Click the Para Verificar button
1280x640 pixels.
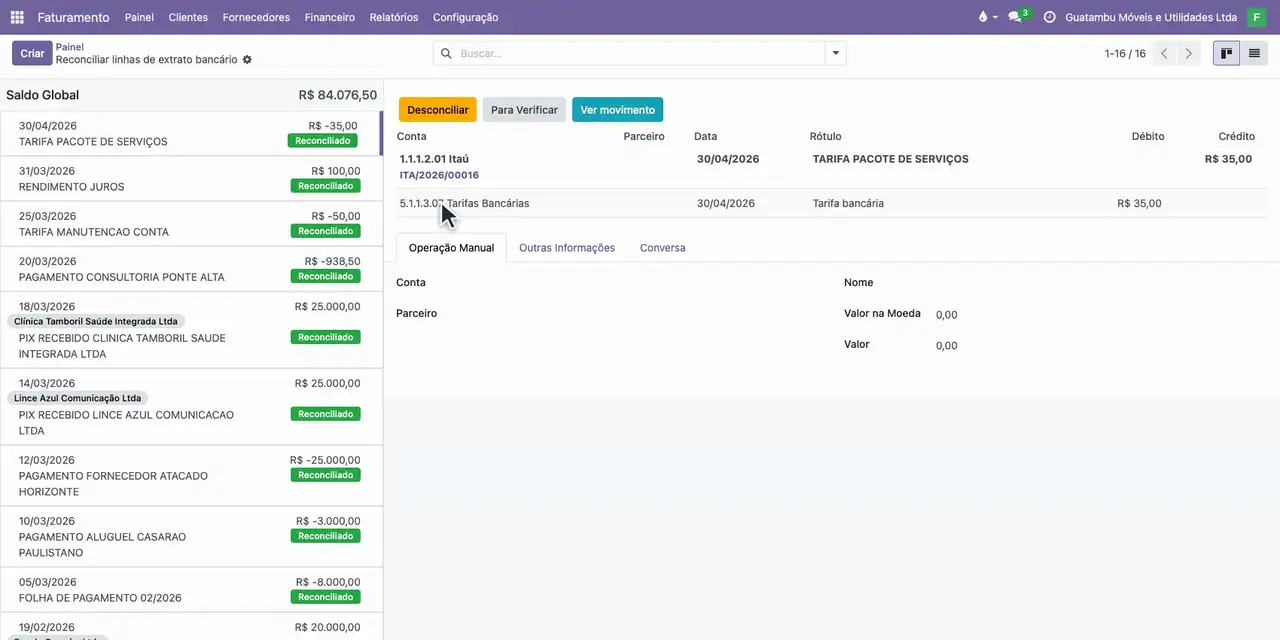pos(524,110)
